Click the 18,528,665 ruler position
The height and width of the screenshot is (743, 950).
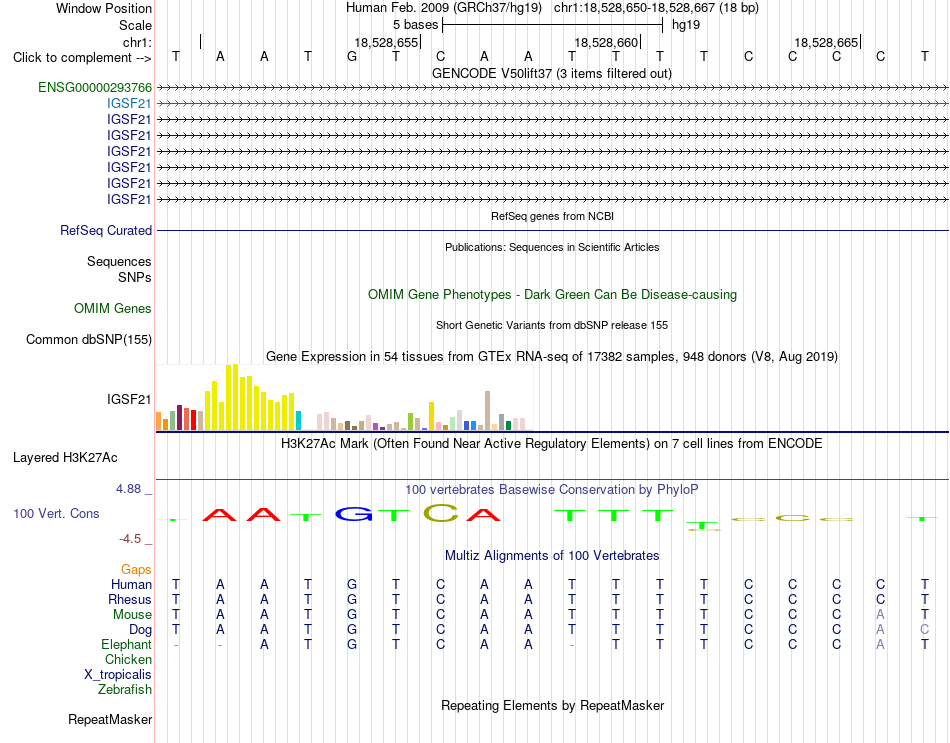coord(826,42)
